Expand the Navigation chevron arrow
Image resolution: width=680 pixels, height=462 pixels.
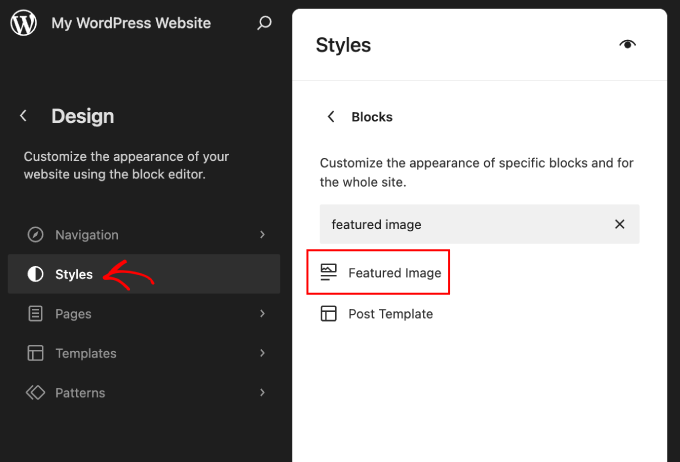(262, 235)
